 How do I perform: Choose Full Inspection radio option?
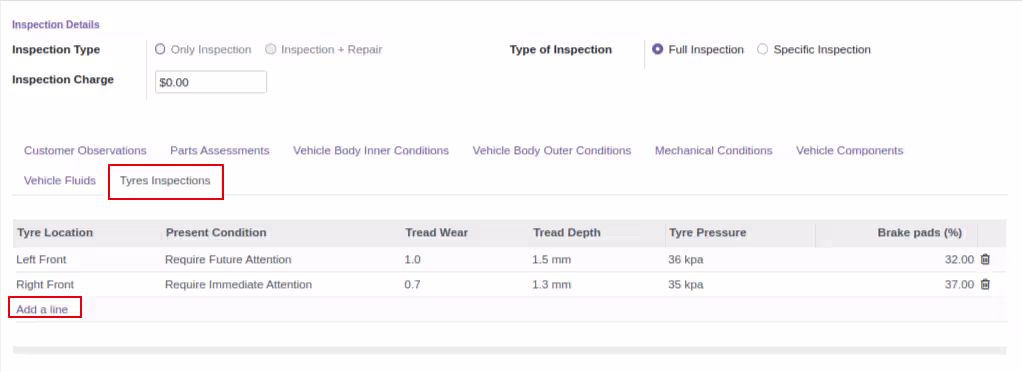coord(658,50)
